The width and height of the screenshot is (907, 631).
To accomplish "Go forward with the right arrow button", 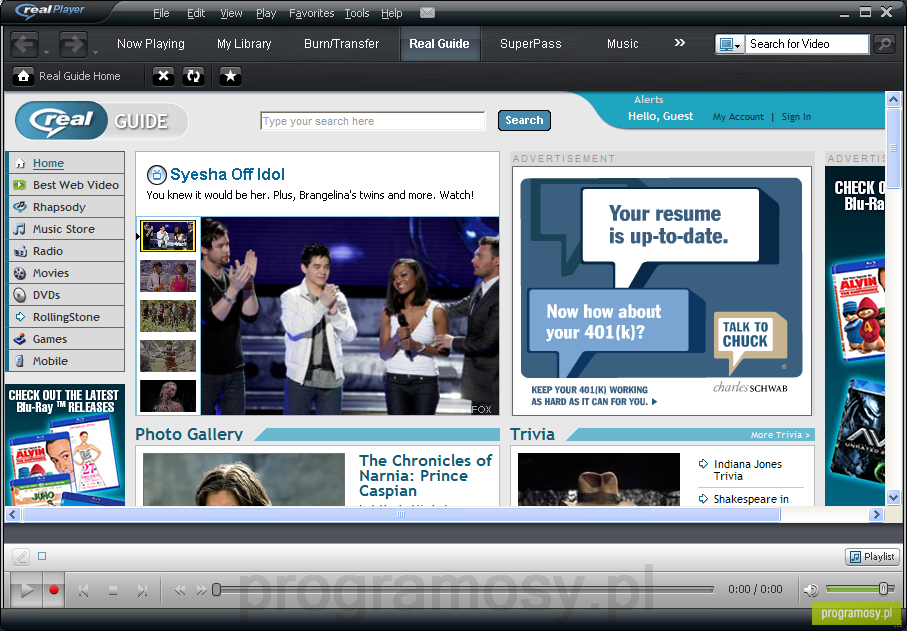I will [x=73, y=45].
